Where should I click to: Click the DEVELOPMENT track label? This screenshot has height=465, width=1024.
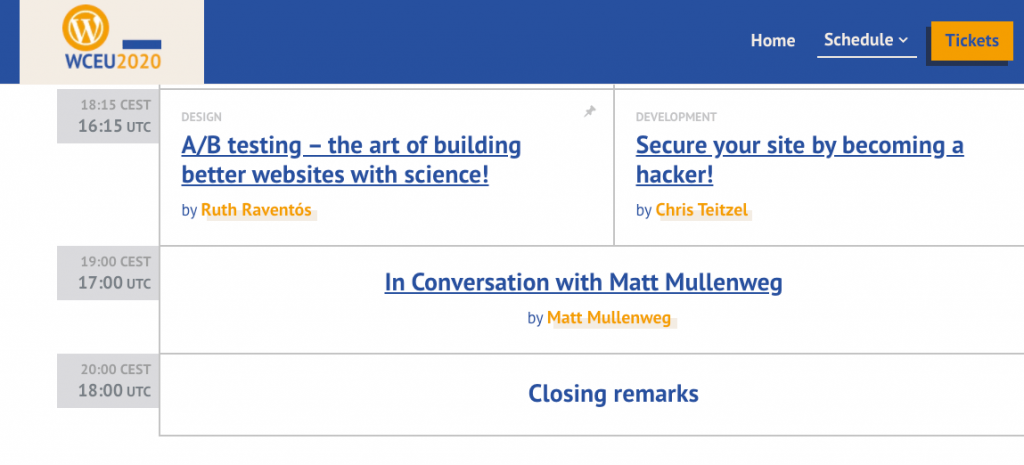pyautogui.click(x=676, y=117)
